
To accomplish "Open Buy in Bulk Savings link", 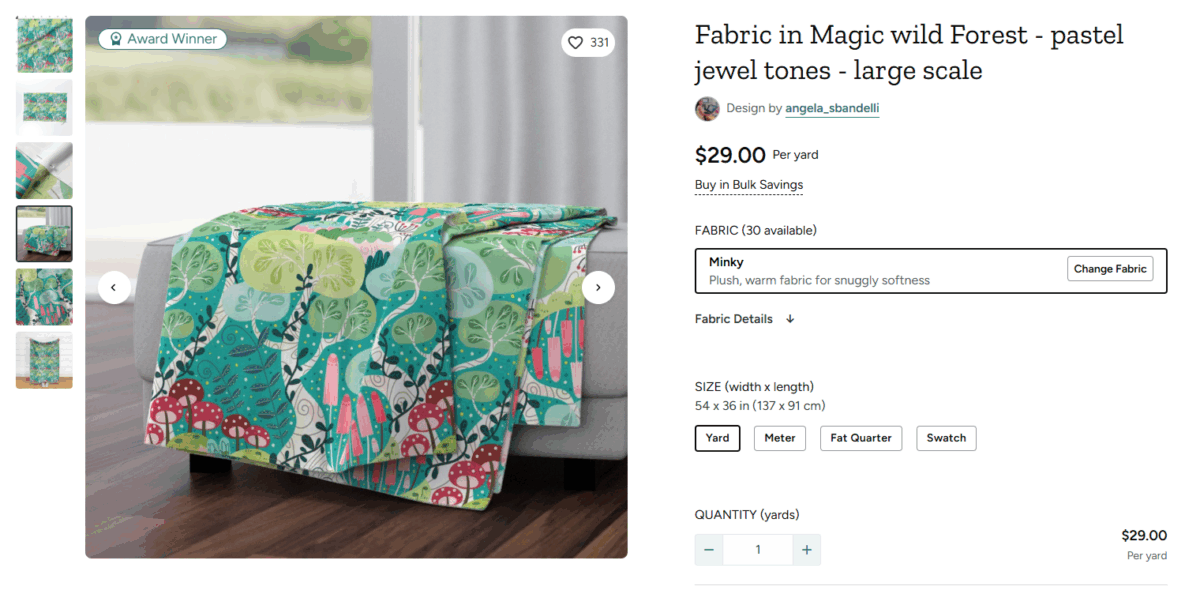I will pyautogui.click(x=748, y=185).
